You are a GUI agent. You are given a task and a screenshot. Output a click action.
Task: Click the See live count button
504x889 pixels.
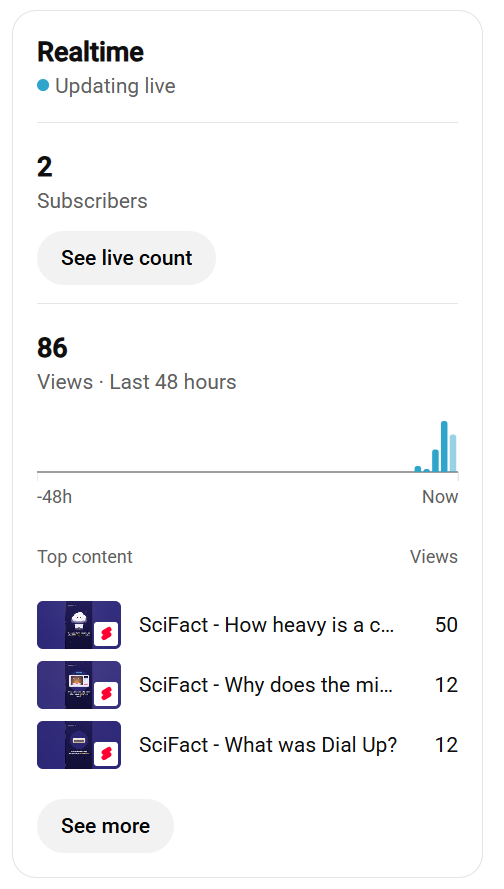[126, 258]
